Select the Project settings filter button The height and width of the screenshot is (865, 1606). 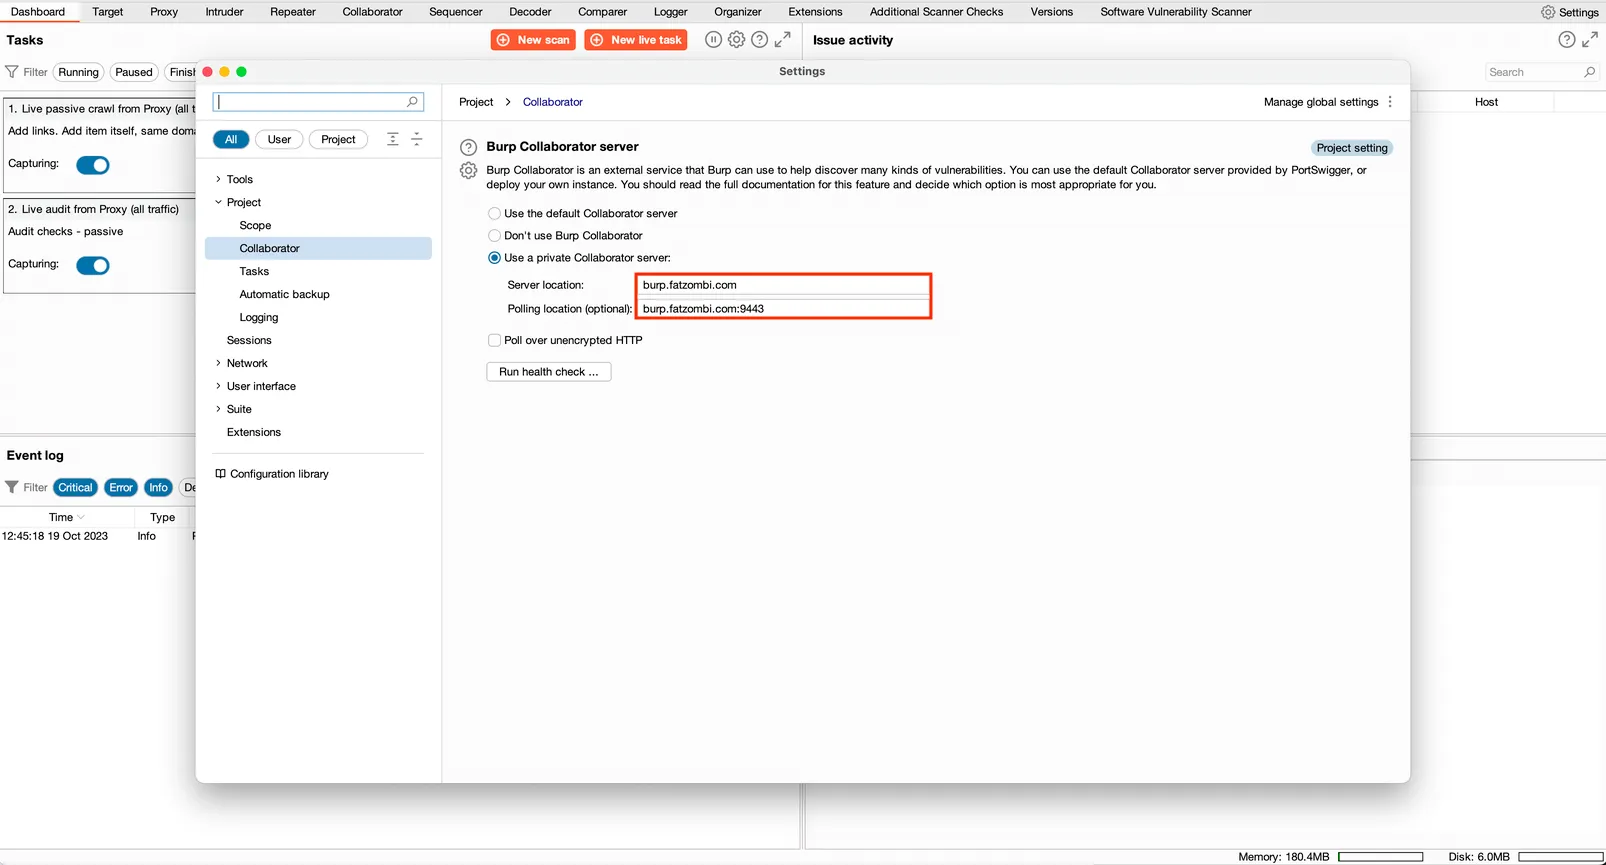coord(338,139)
